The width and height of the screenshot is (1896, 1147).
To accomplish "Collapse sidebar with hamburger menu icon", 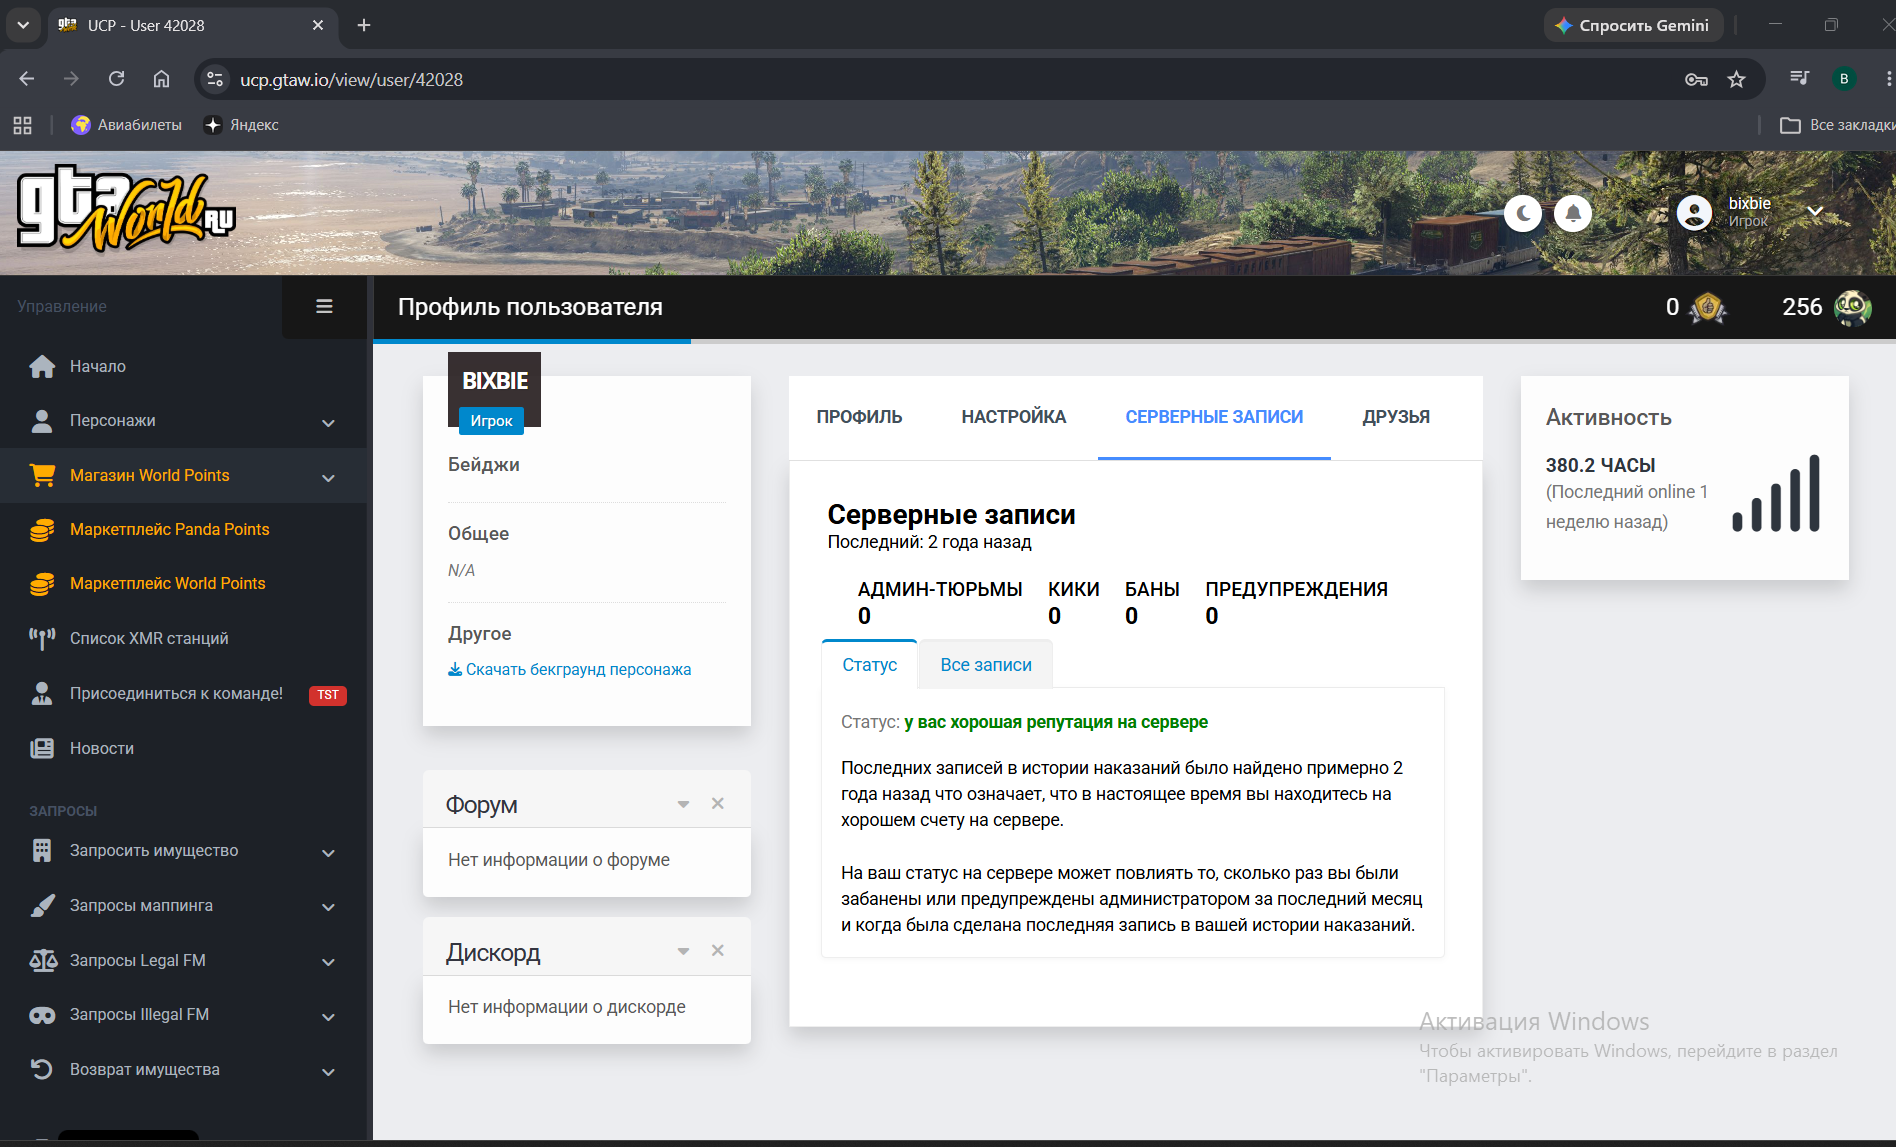I will tap(324, 307).
